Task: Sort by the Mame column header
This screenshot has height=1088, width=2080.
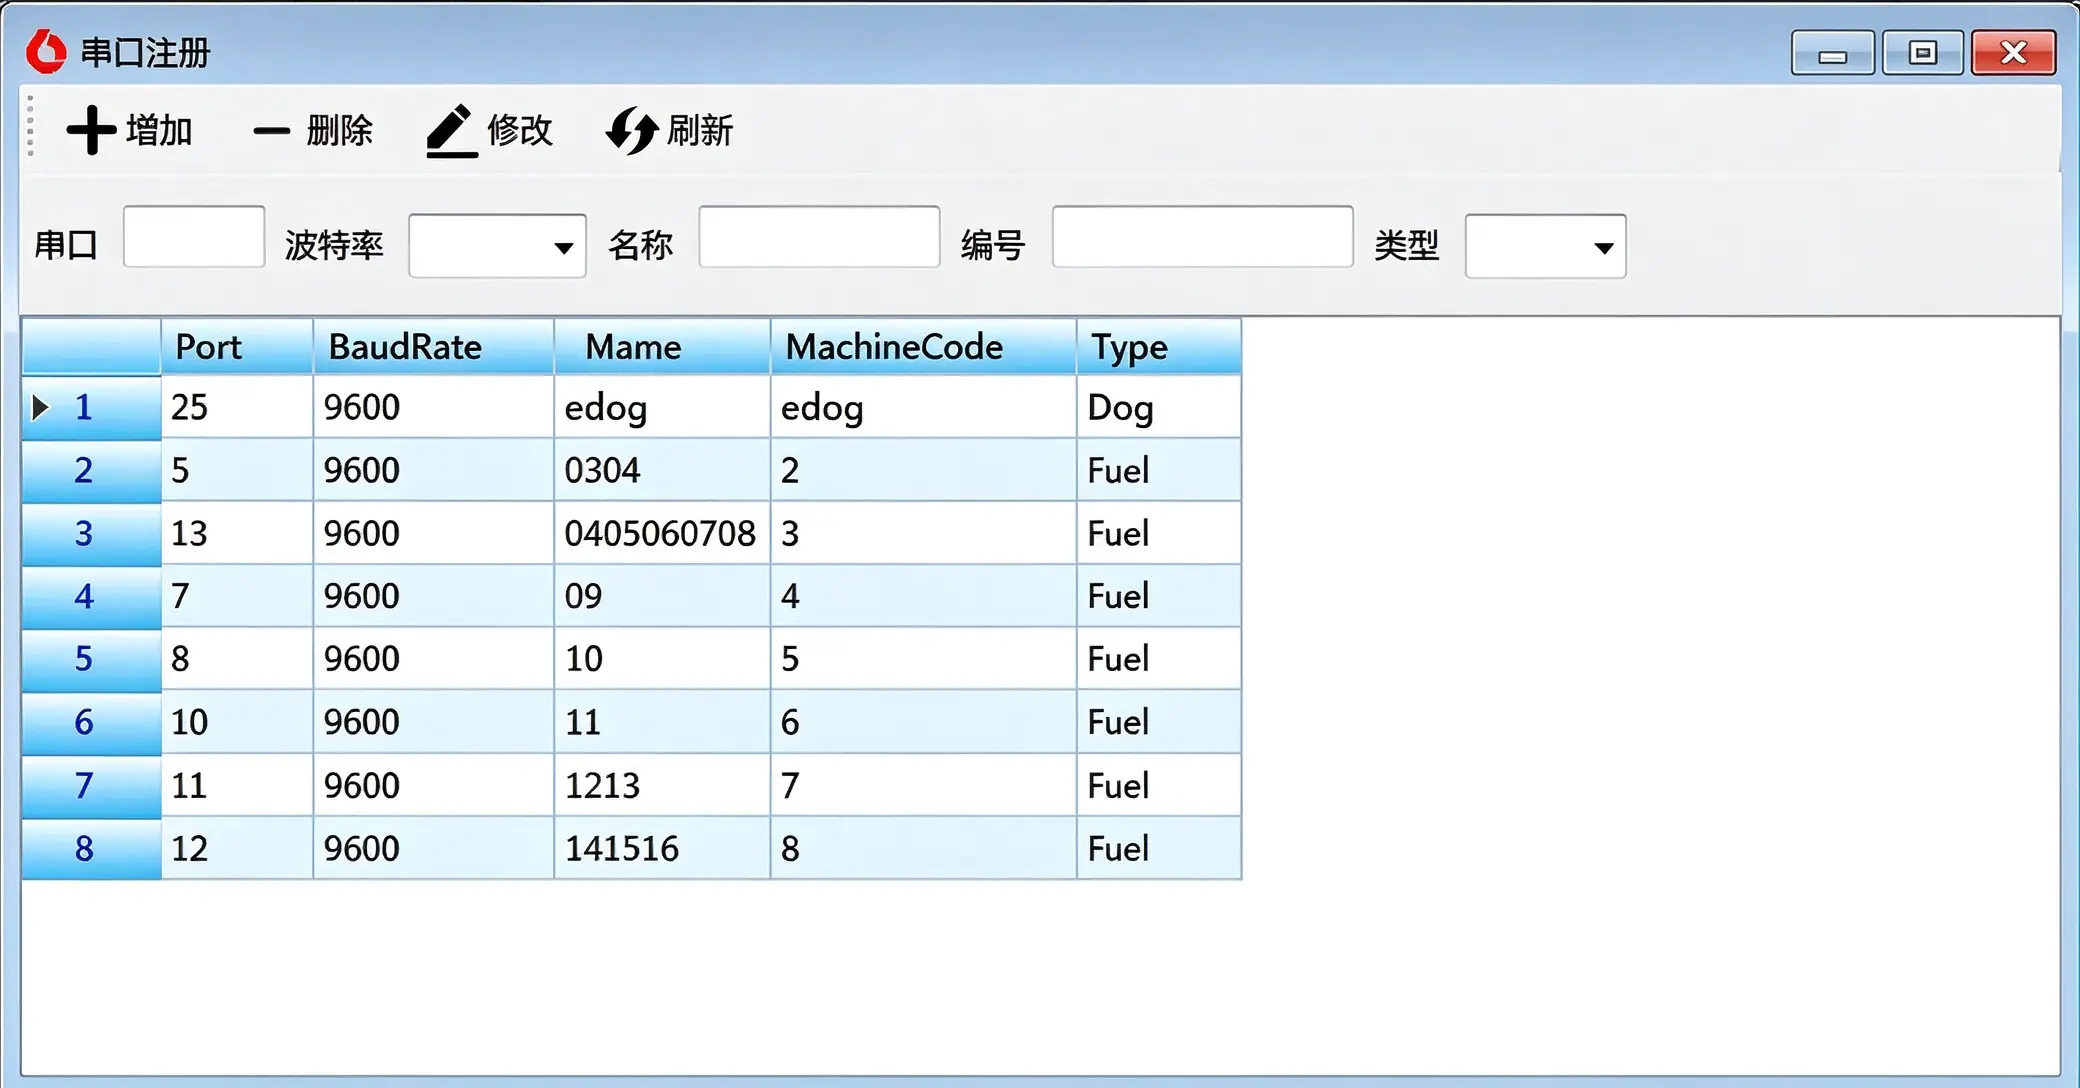Action: click(x=662, y=347)
